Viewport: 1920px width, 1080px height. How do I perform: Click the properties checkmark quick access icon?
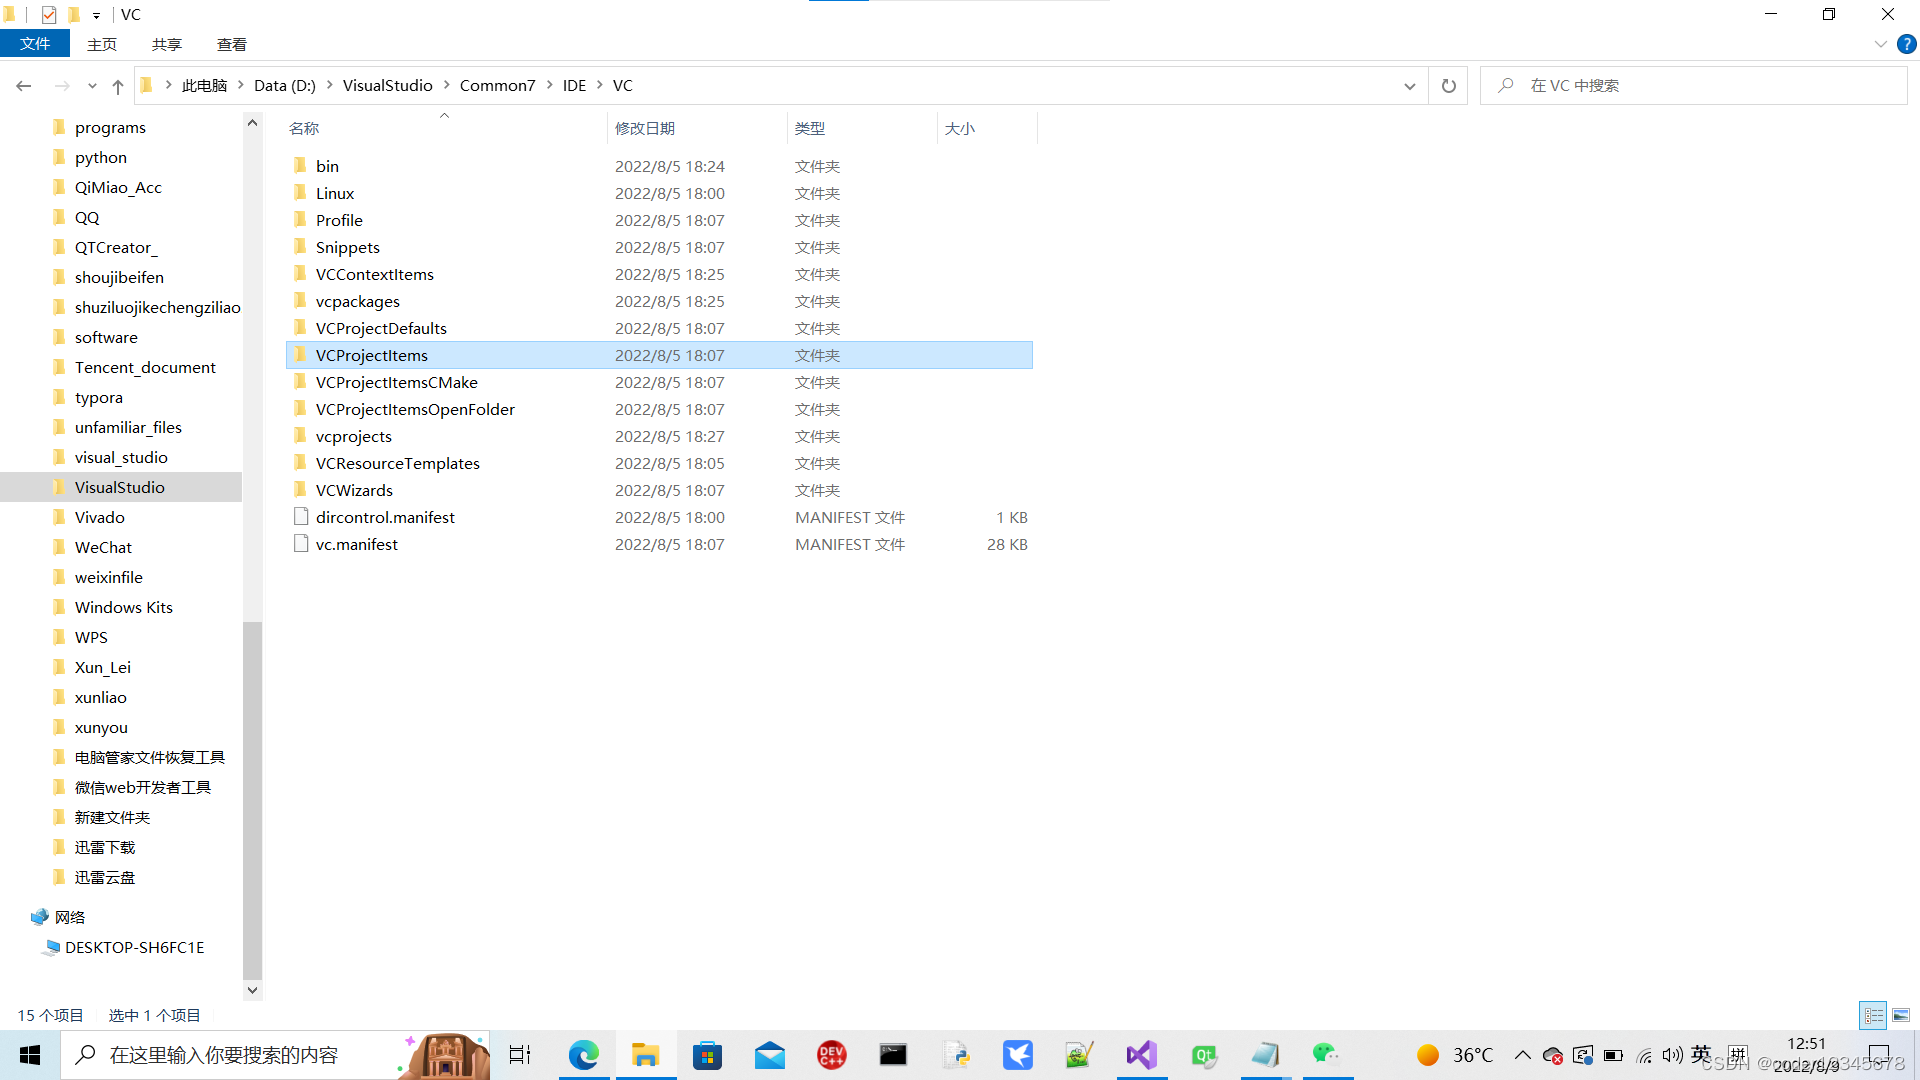(x=49, y=15)
